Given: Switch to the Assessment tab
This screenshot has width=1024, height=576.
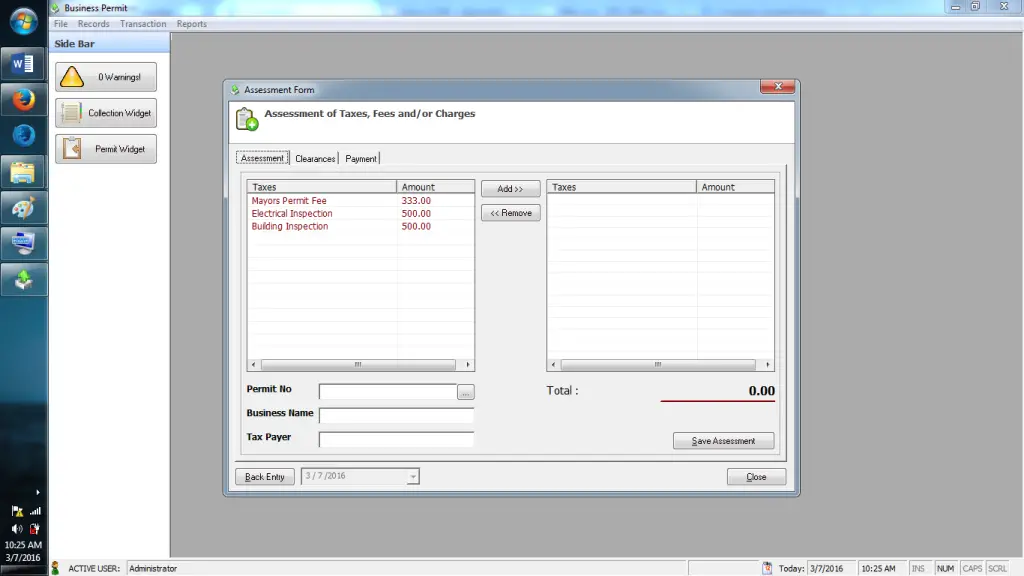Looking at the screenshot, I should click(262, 158).
